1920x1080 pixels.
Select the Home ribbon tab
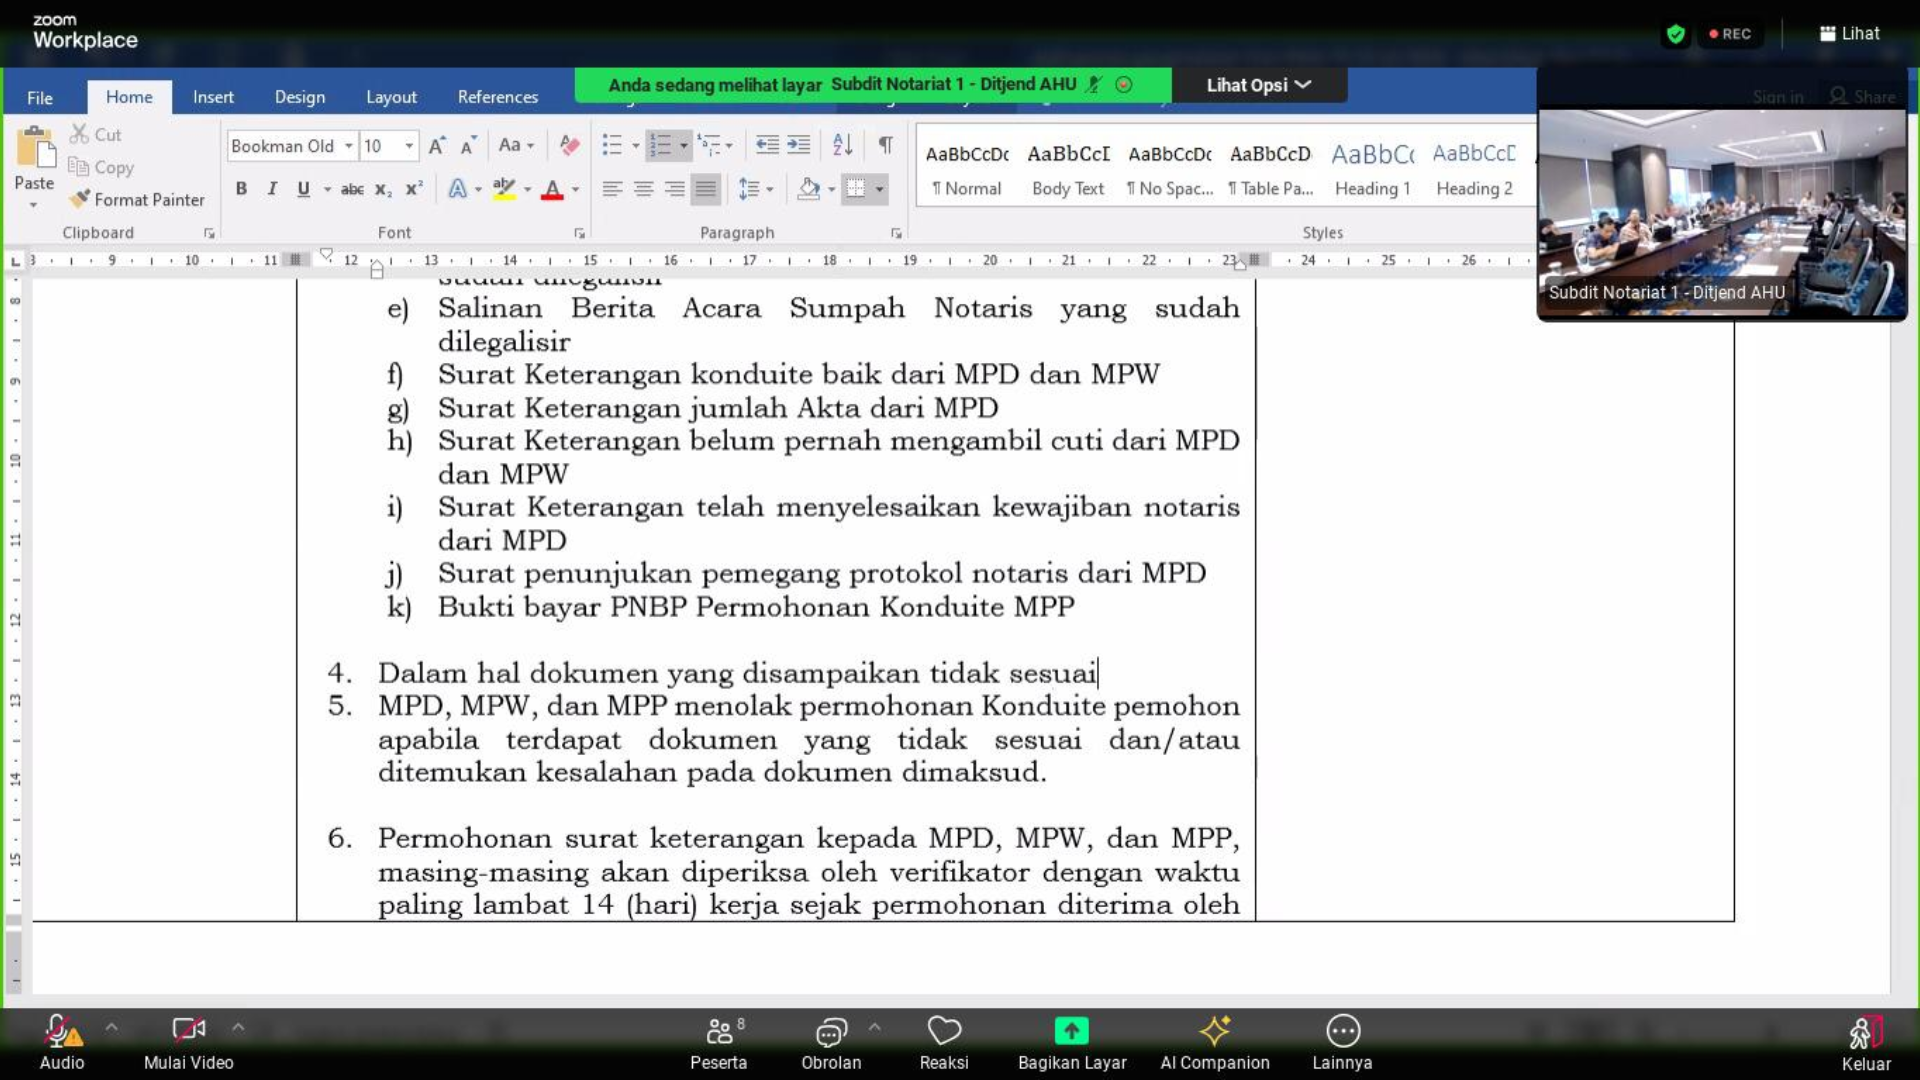pyautogui.click(x=129, y=97)
